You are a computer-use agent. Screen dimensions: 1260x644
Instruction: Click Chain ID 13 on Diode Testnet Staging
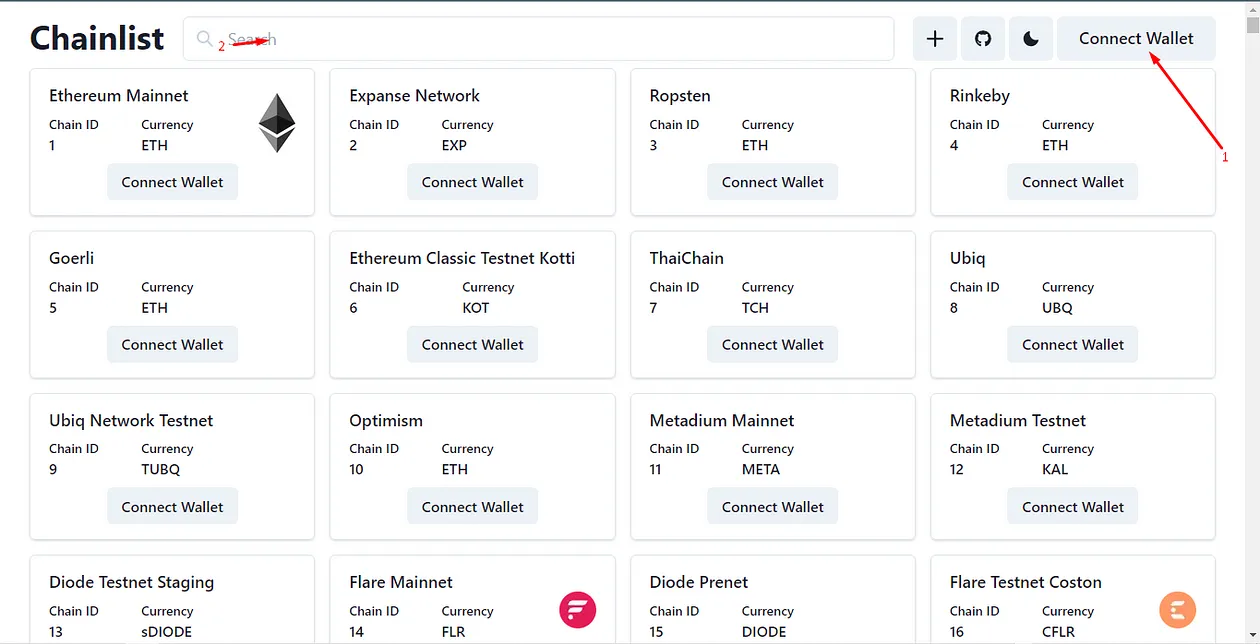point(56,632)
